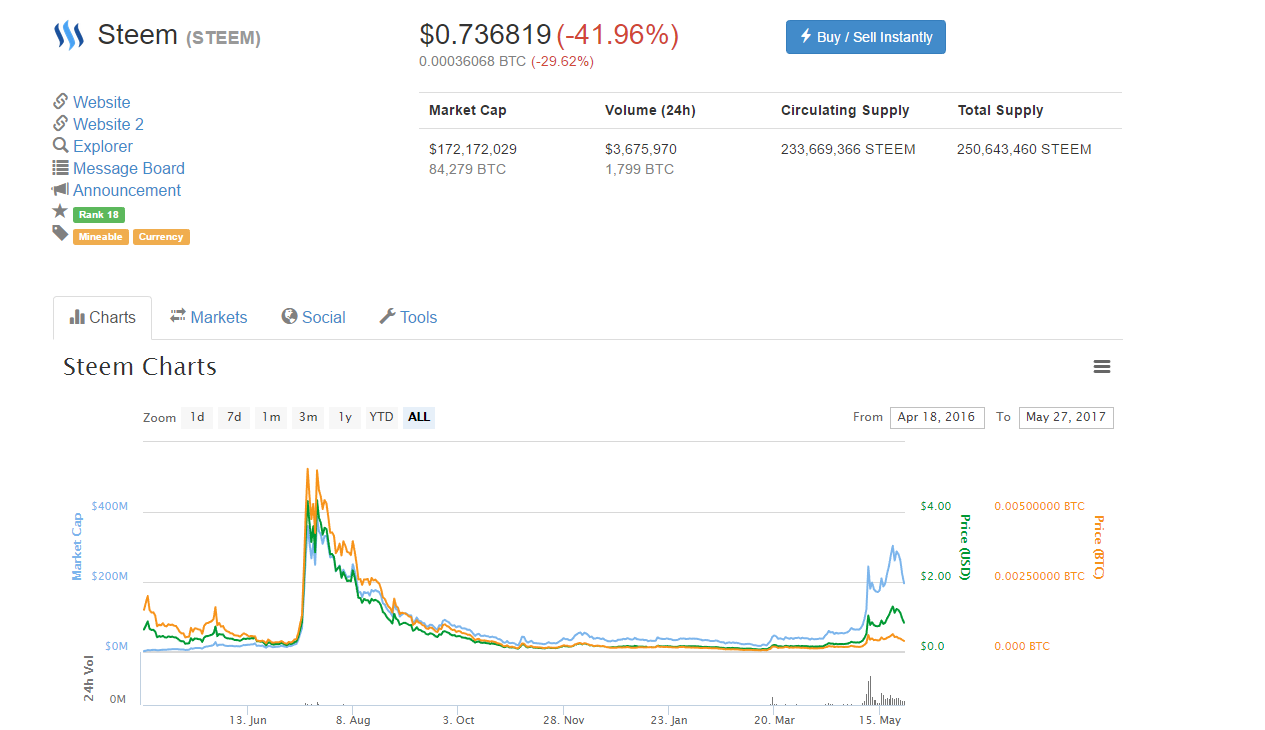Click the Circulating Supply column header
This screenshot has width=1265, height=730.
[845, 110]
